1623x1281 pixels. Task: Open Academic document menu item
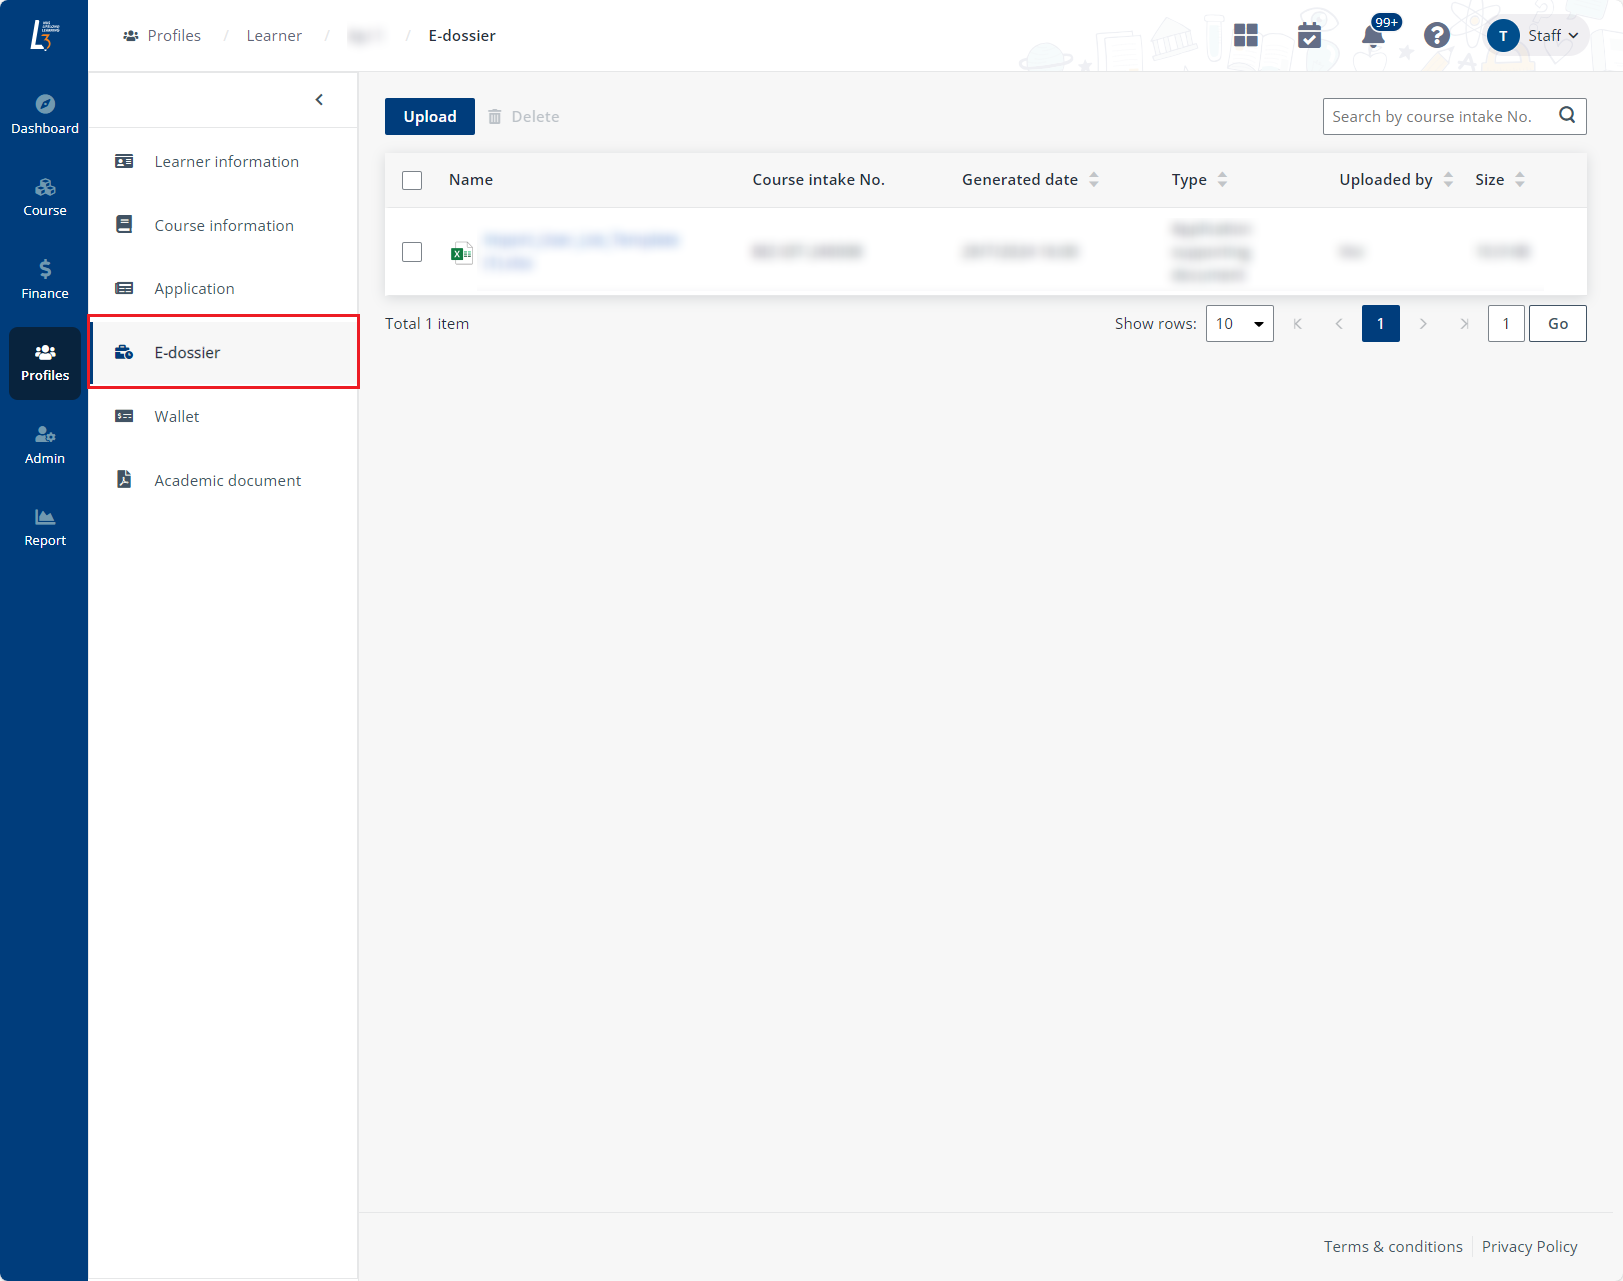tap(227, 481)
